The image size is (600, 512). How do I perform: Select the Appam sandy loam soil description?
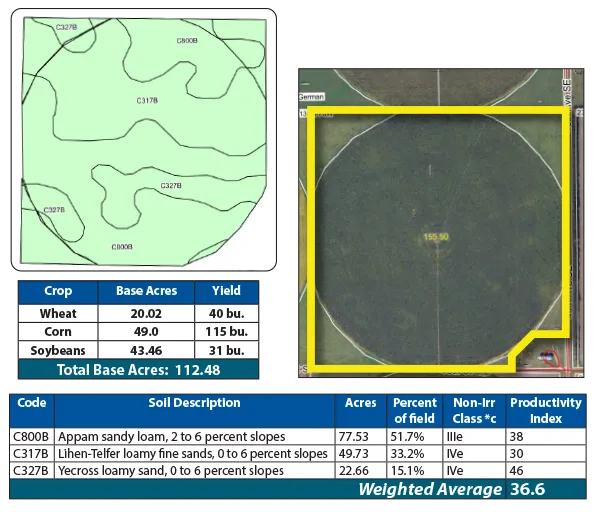[171, 437]
